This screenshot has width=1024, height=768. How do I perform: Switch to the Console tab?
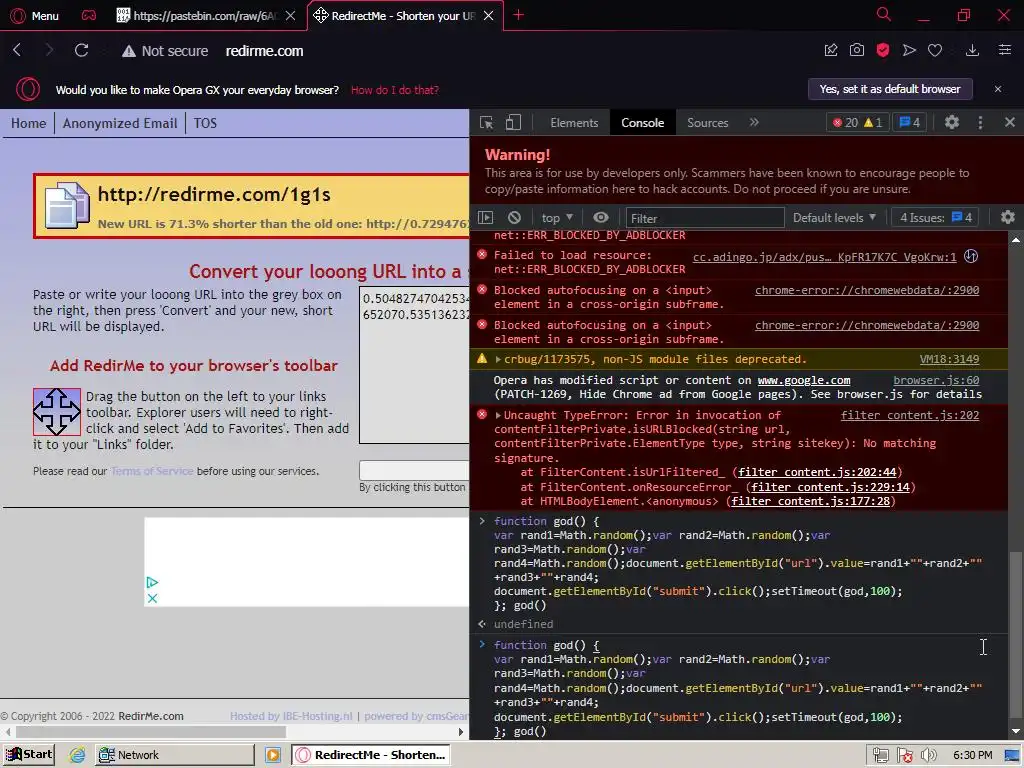tap(643, 123)
